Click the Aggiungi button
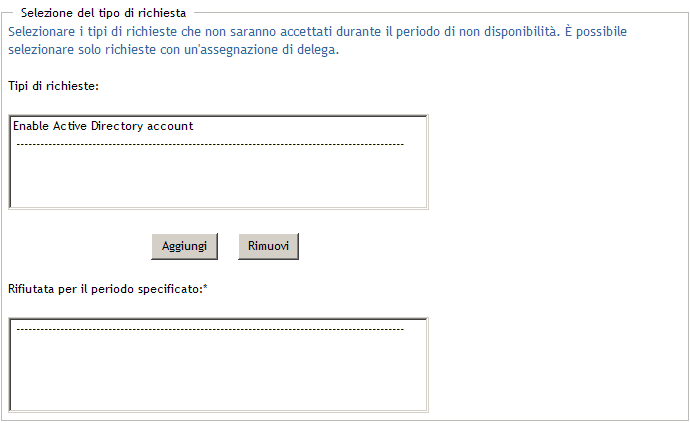 184,246
